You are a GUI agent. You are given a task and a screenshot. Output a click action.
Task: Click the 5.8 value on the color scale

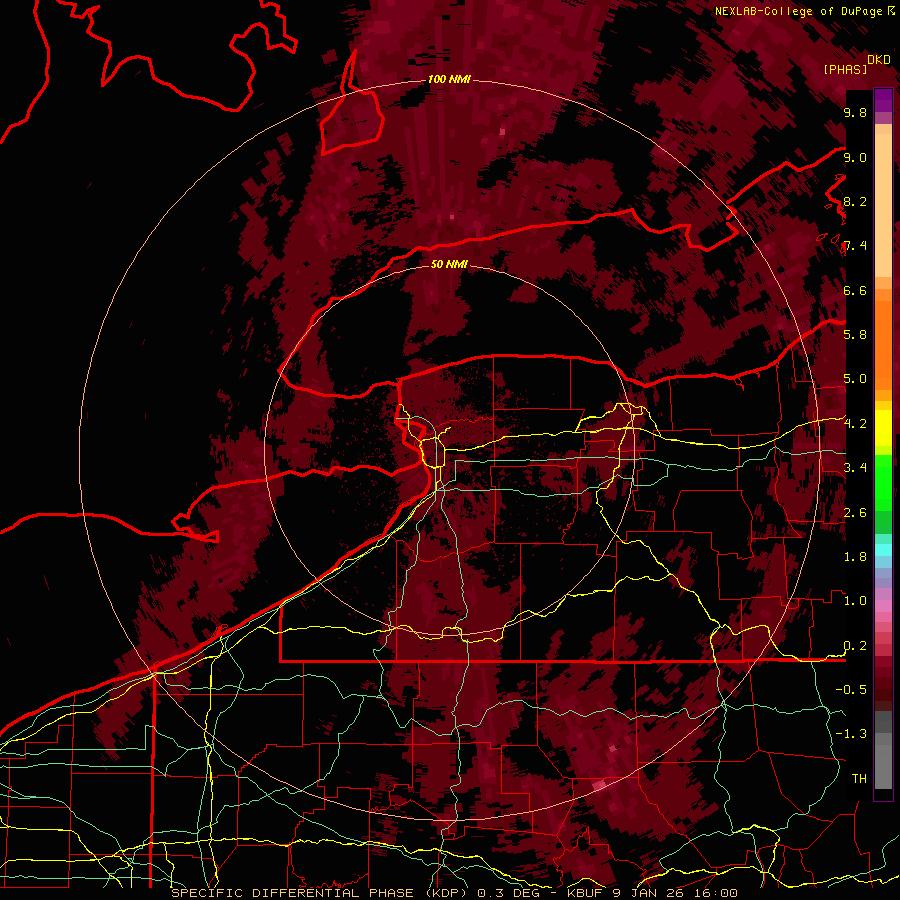[855, 335]
